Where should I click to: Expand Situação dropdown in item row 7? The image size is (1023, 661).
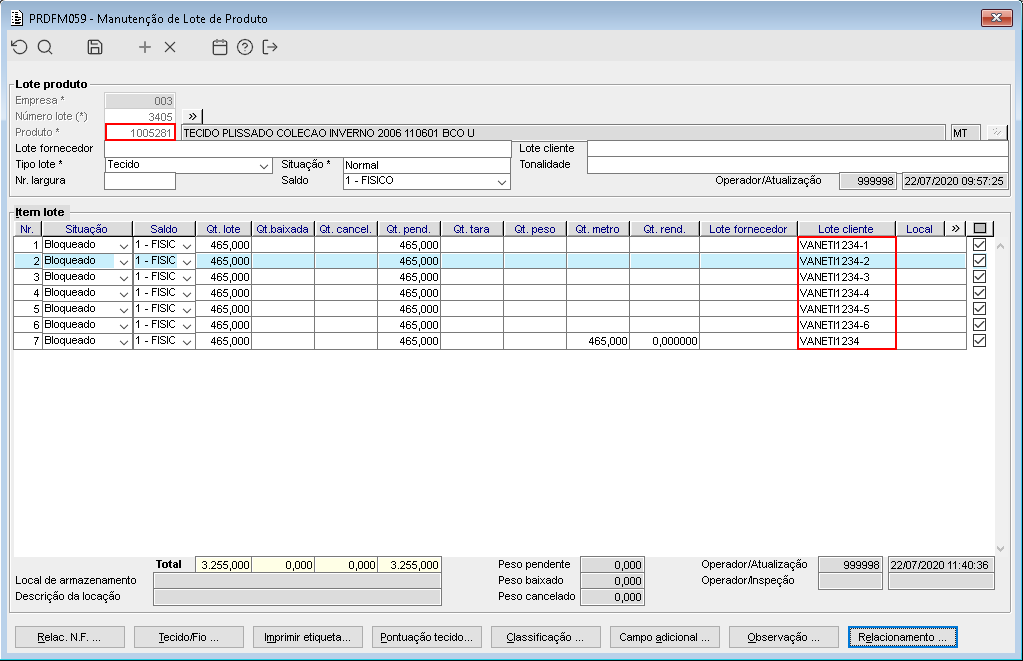coord(123,341)
